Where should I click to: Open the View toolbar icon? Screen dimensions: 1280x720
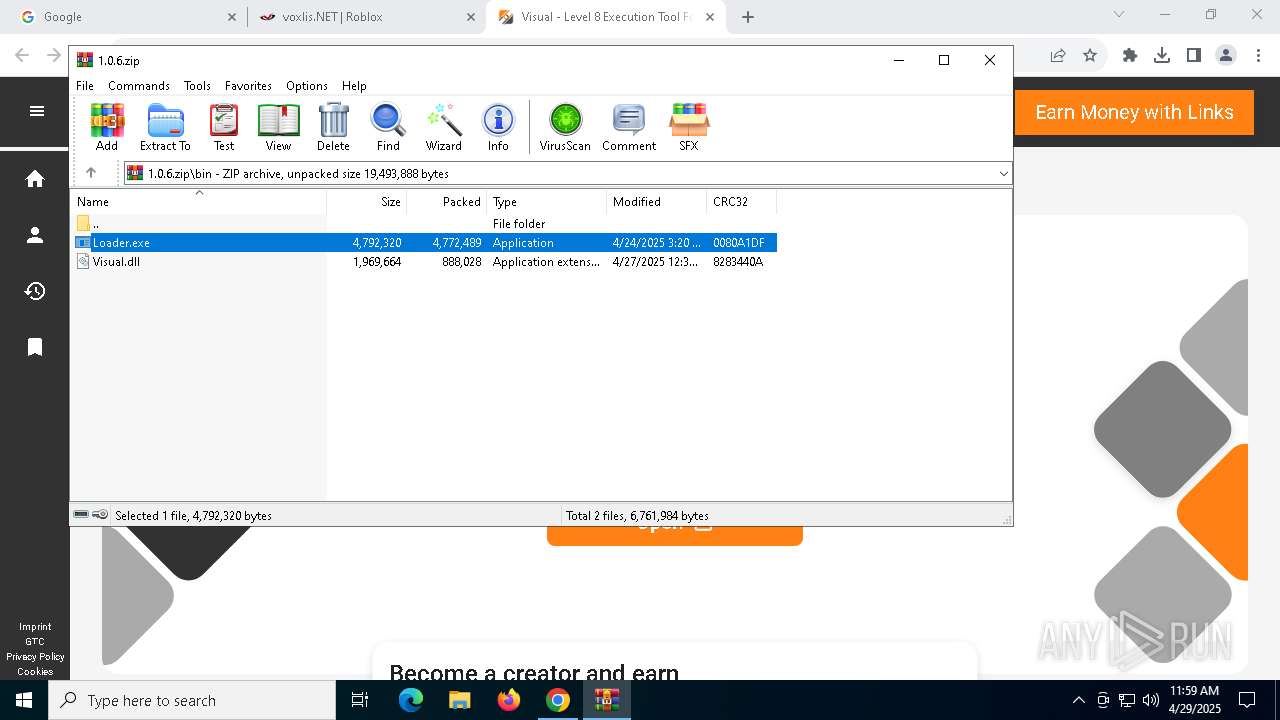(x=278, y=127)
